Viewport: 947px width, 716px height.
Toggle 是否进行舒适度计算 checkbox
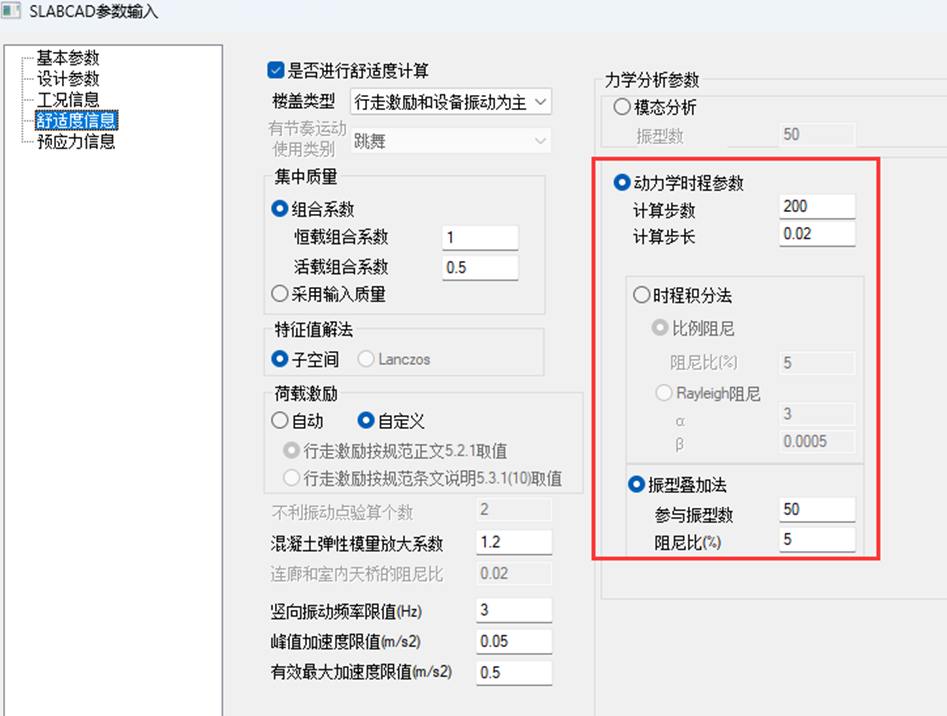point(275,70)
